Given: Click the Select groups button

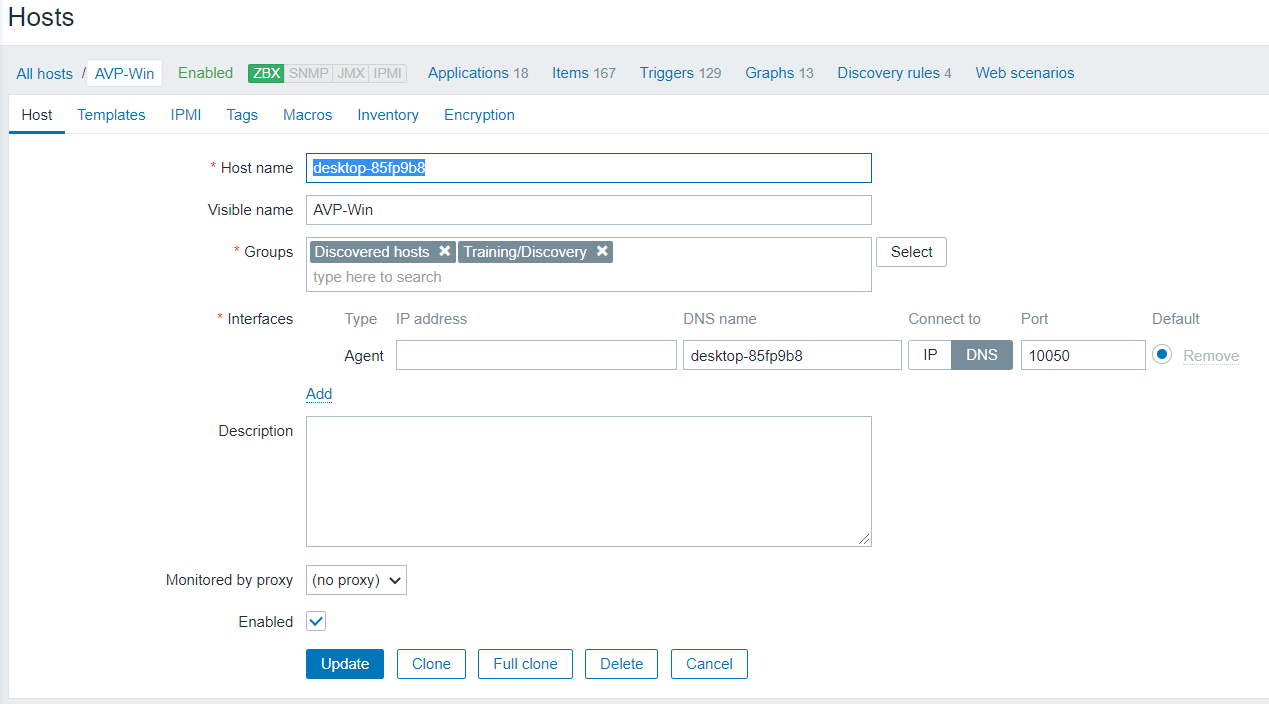Looking at the screenshot, I should [911, 252].
